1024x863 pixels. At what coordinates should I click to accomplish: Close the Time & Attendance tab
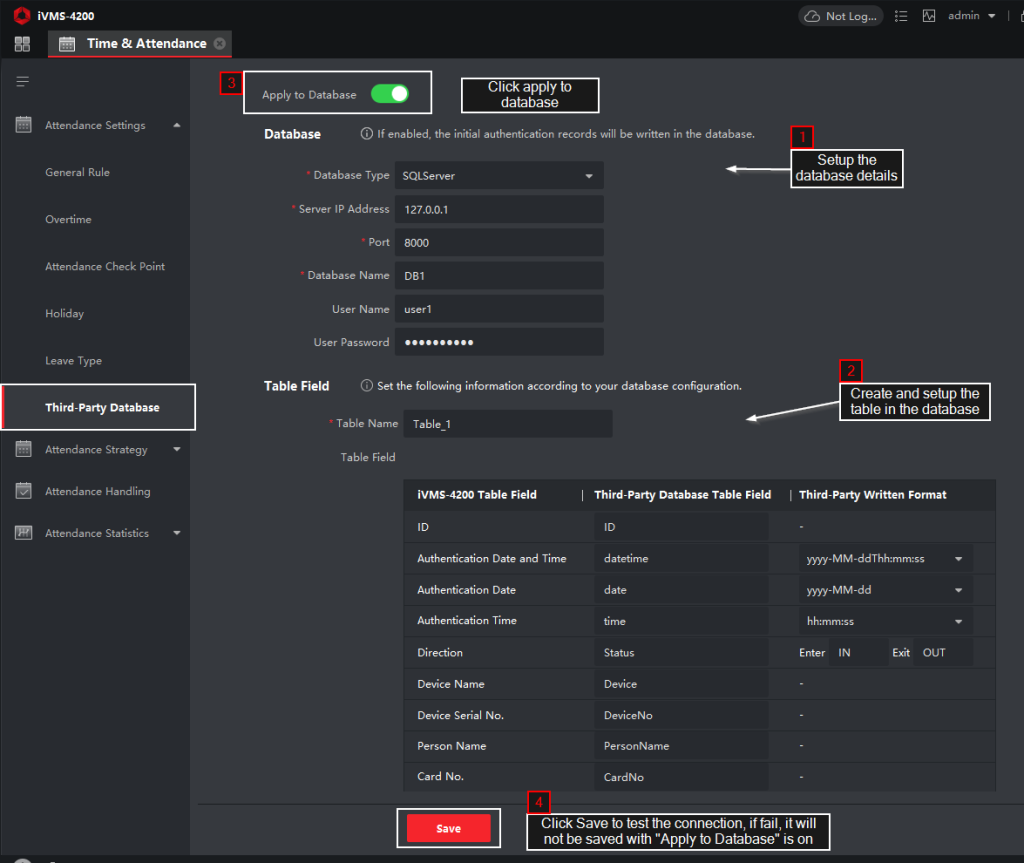220,43
